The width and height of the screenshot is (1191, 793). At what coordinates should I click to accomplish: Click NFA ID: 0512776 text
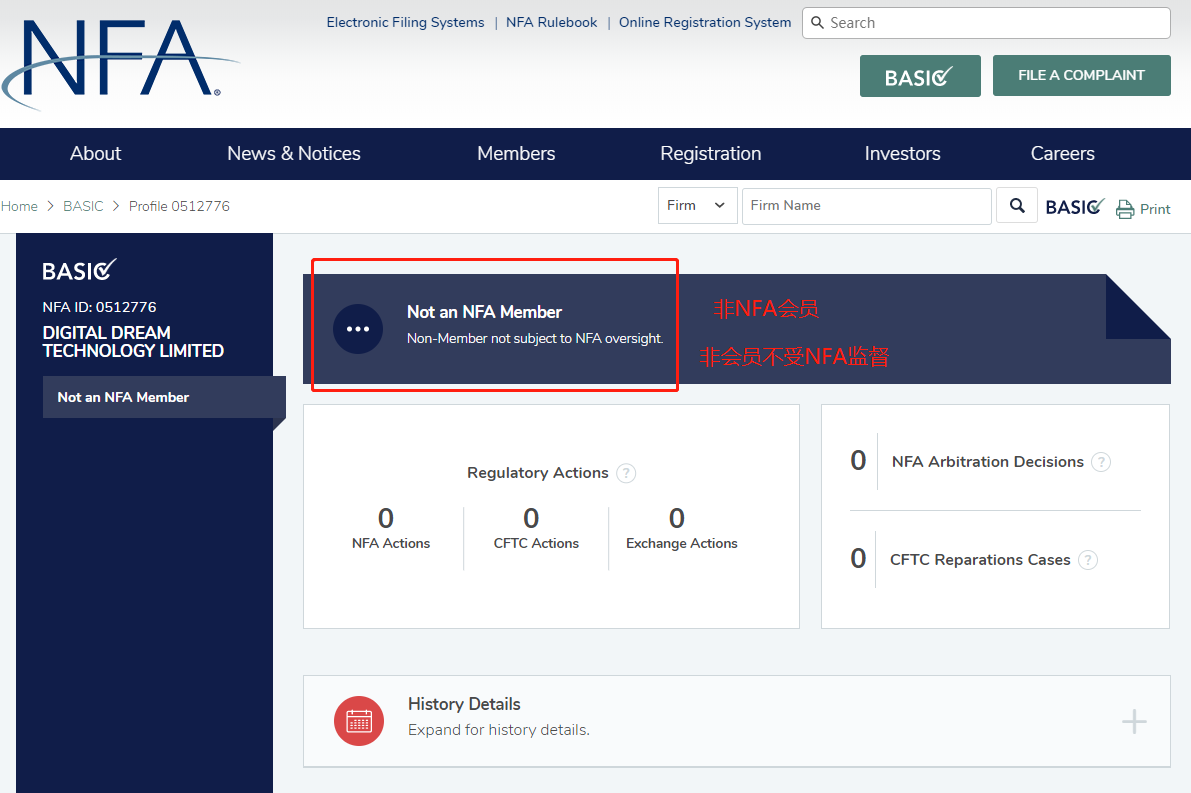pos(100,307)
